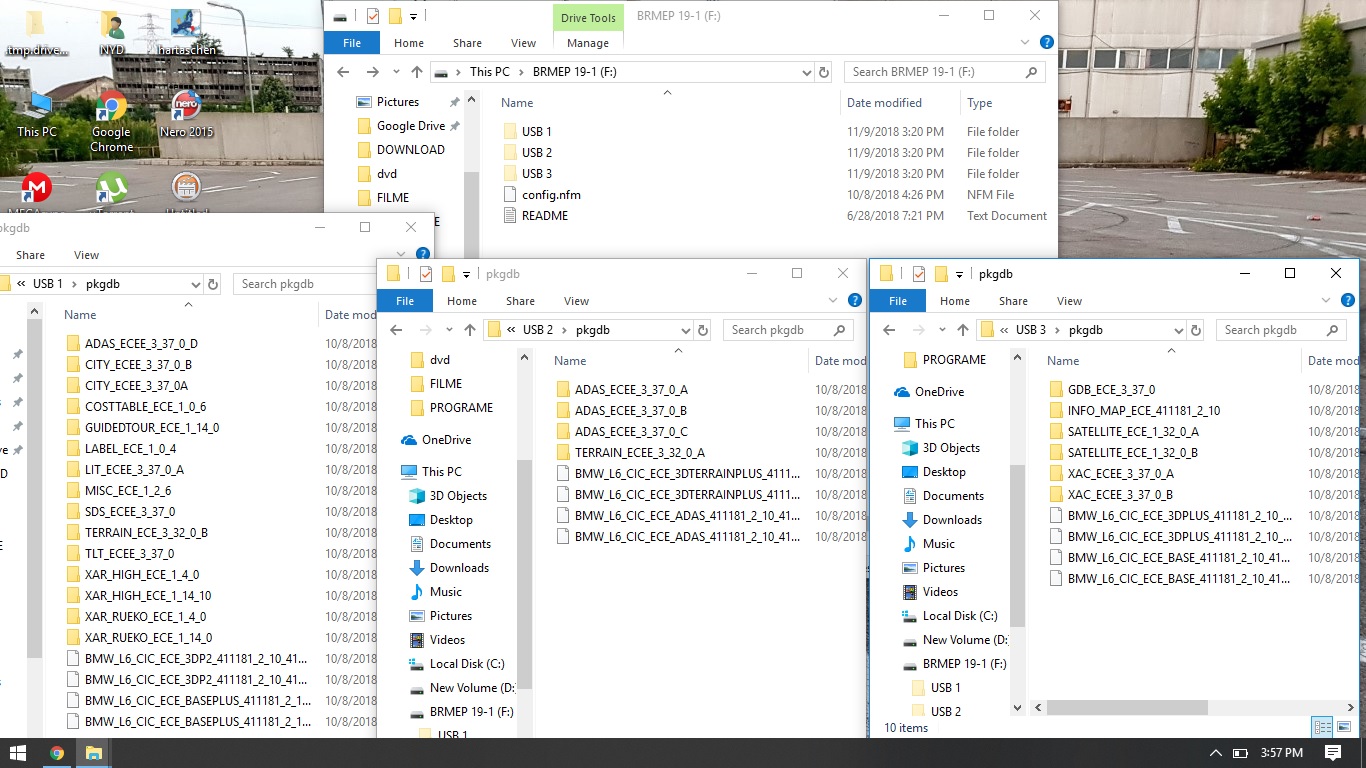Open the Manage tab under Drive Tools
Image resolution: width=1366 pixels, height=768 pixels.
588,43
